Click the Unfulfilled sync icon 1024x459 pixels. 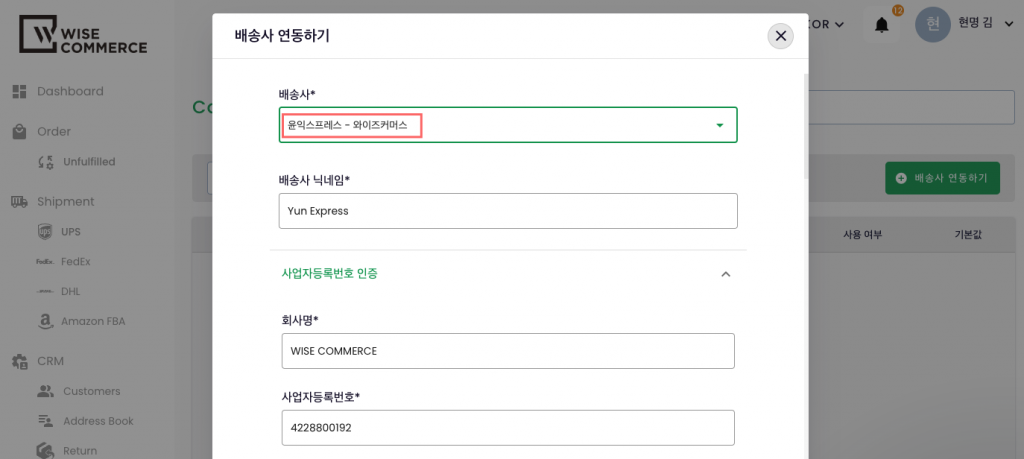(x=44, y=162)
